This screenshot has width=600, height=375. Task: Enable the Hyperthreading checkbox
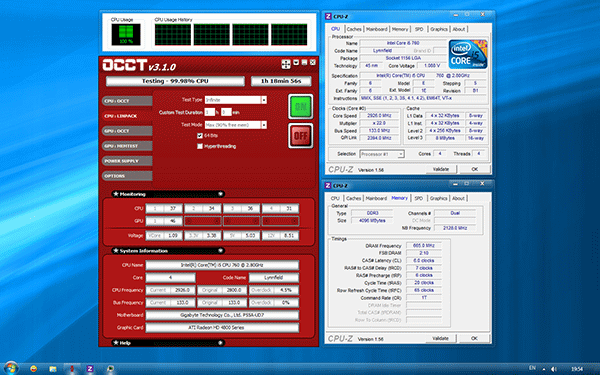(200, 146)
